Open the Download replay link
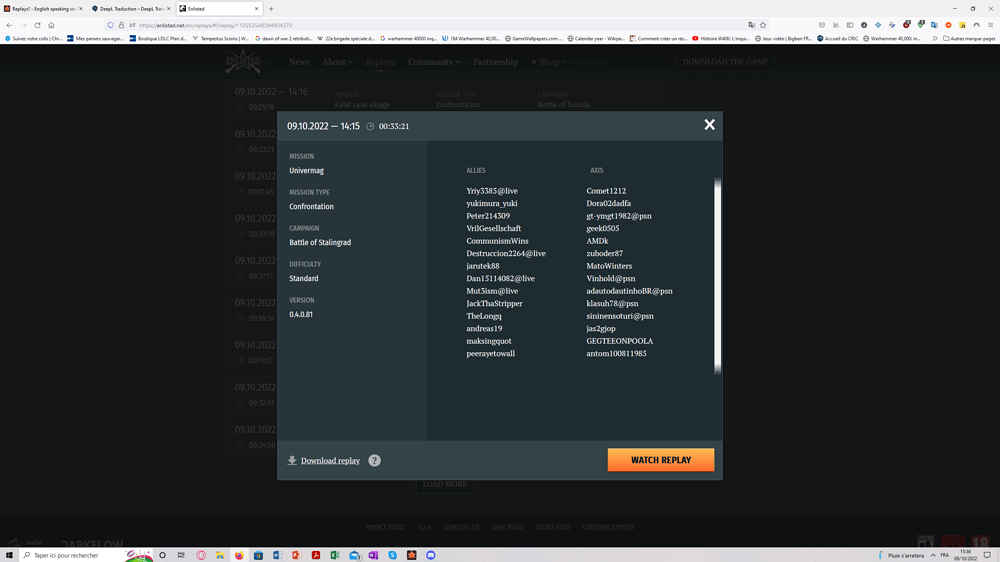The width and height of the screenshot is (1000, 562). coord(330,461)
